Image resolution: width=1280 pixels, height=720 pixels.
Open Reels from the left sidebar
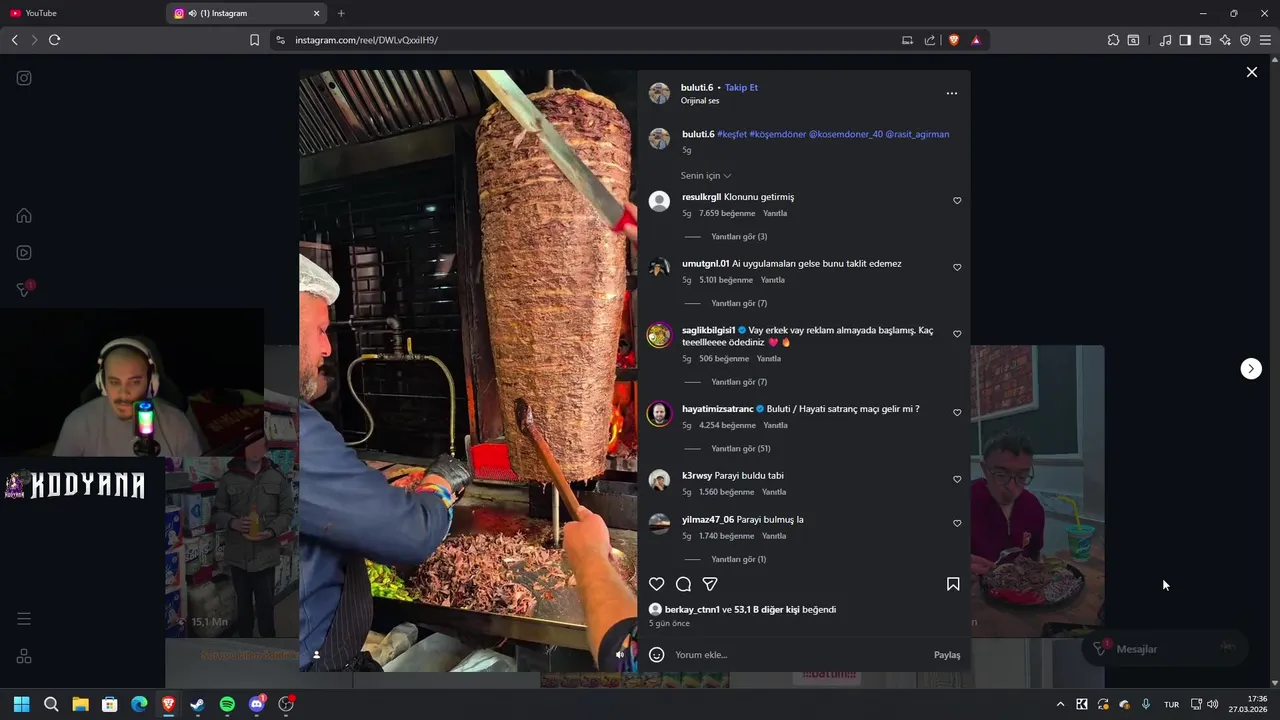click(x=24, y=253)
